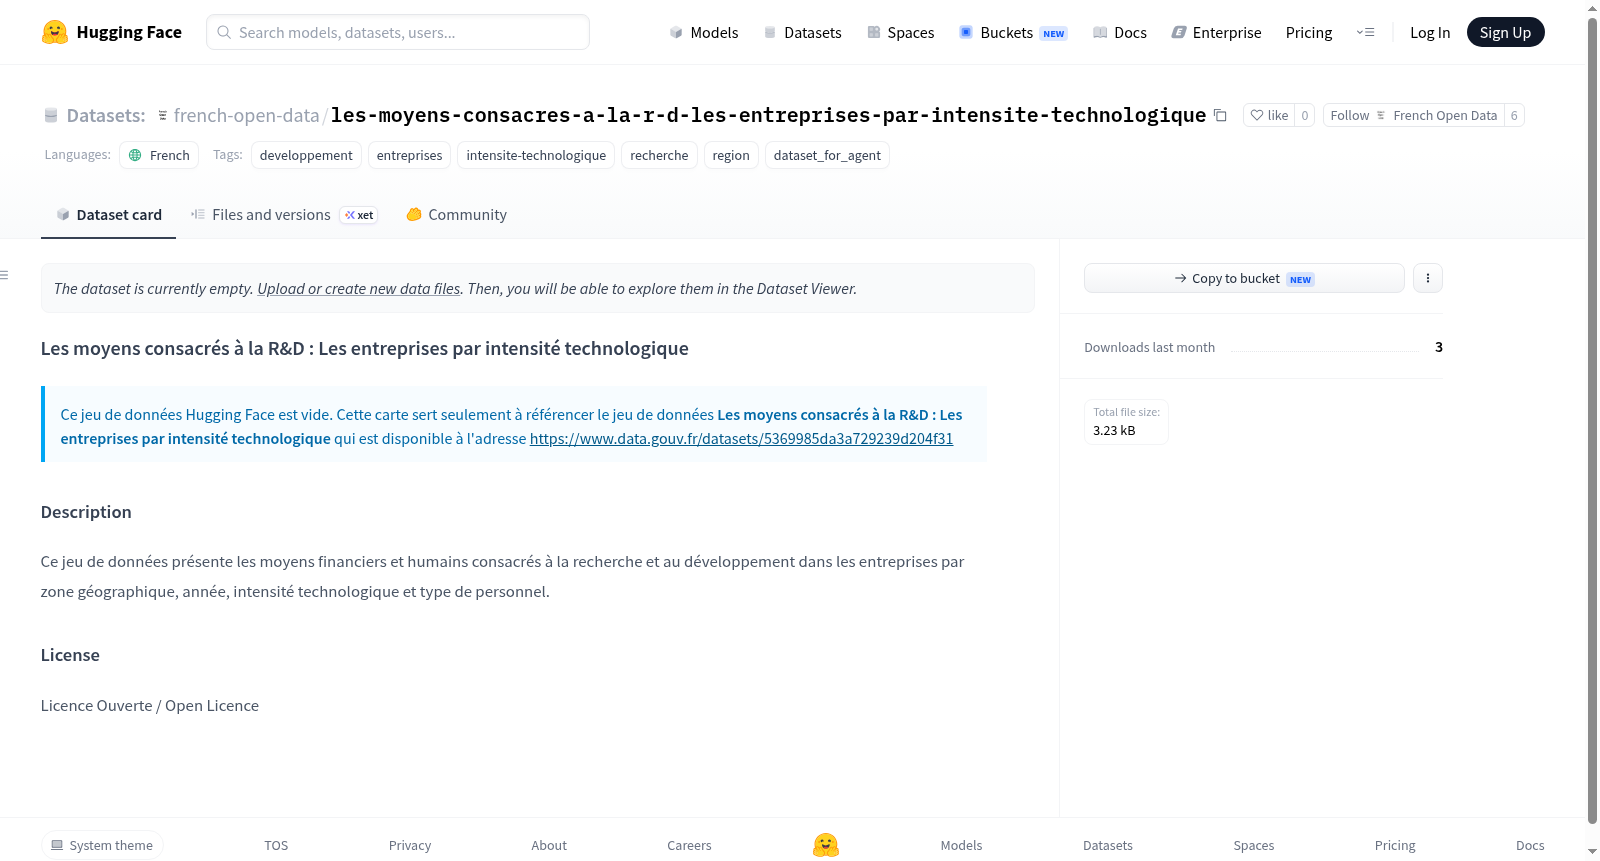Open Pricing in the top navigation
The height and width of the screenshot is (861, 1600).
pyautogui.click(x=1309, y=32)
